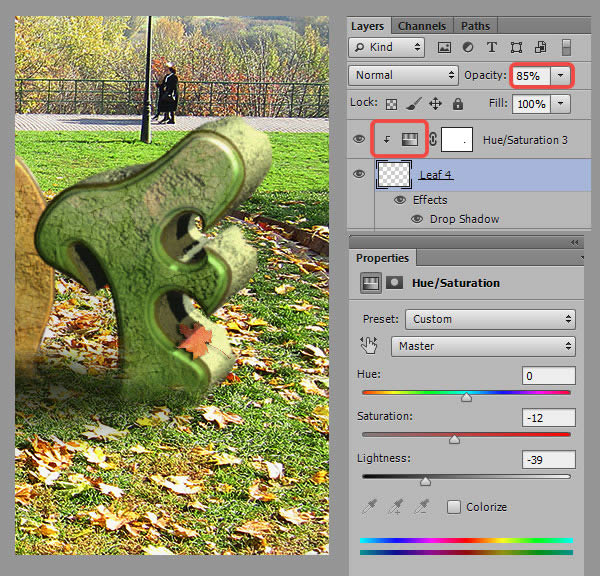The height and width of the screenshot is (576, 600).
Task: Click the smart object filter icon
Action: (540, 47)
